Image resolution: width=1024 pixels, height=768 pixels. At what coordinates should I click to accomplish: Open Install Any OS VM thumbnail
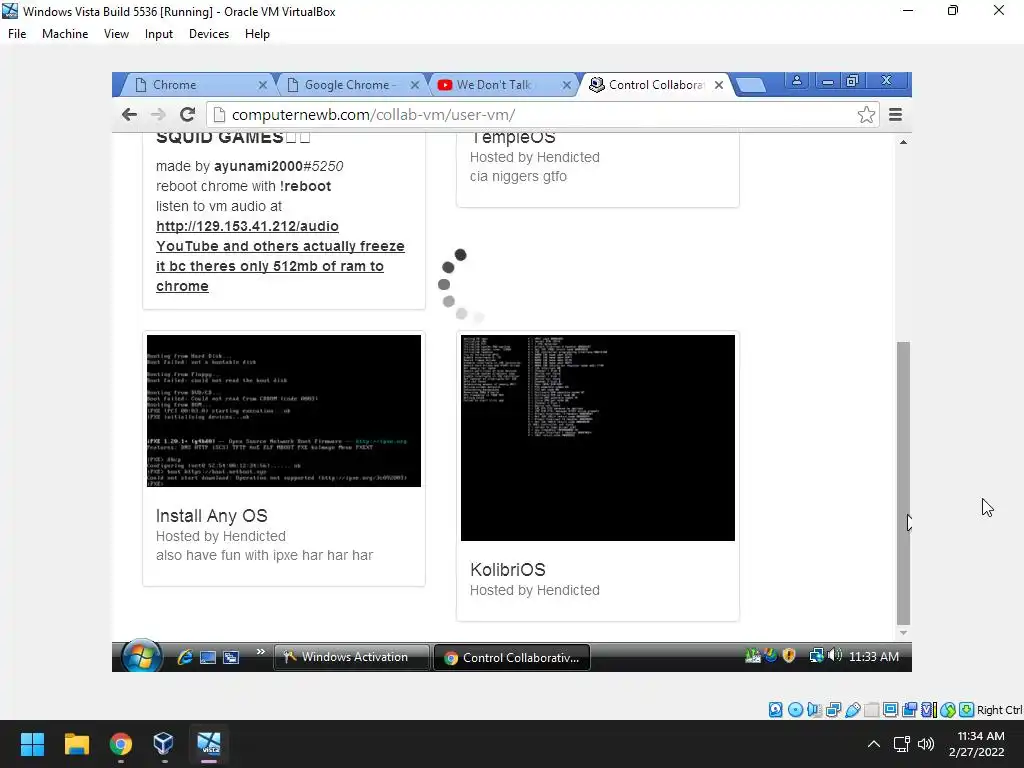click(x=284, y=411)
